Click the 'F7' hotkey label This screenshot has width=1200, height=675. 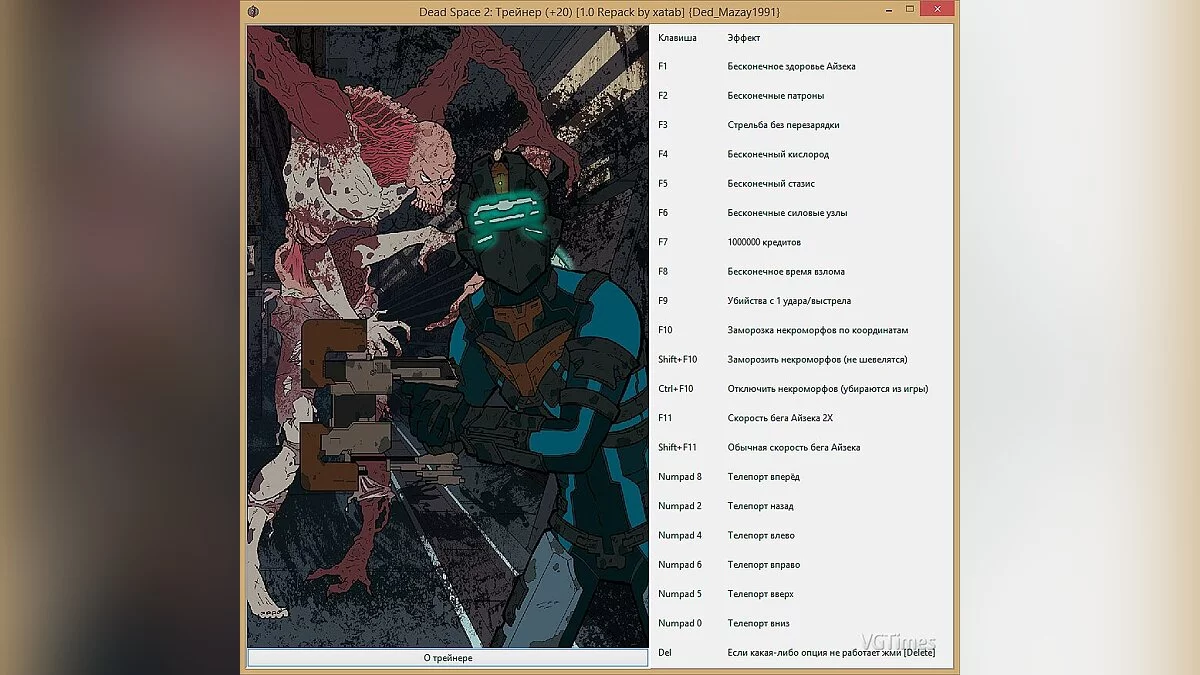(x=663, y=242)
